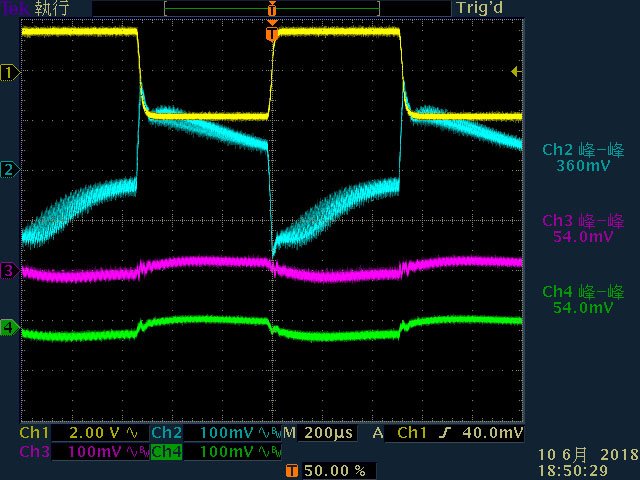
Task: Click the yellow trigger level arrow
Action: 516,72
